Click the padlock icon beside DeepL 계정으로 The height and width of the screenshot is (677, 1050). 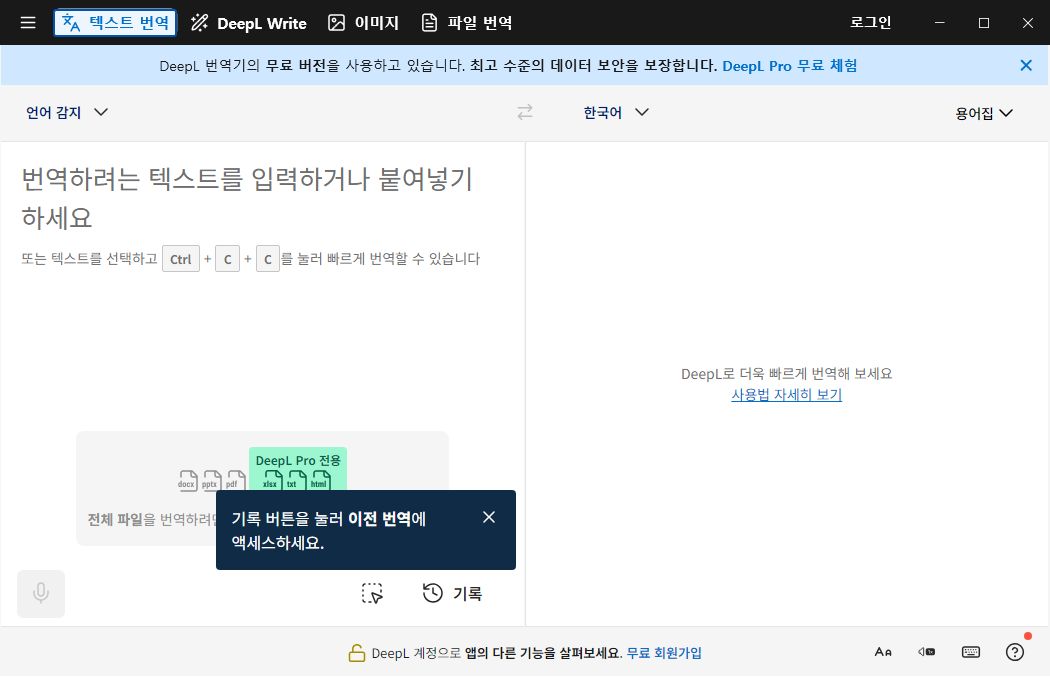357,652
